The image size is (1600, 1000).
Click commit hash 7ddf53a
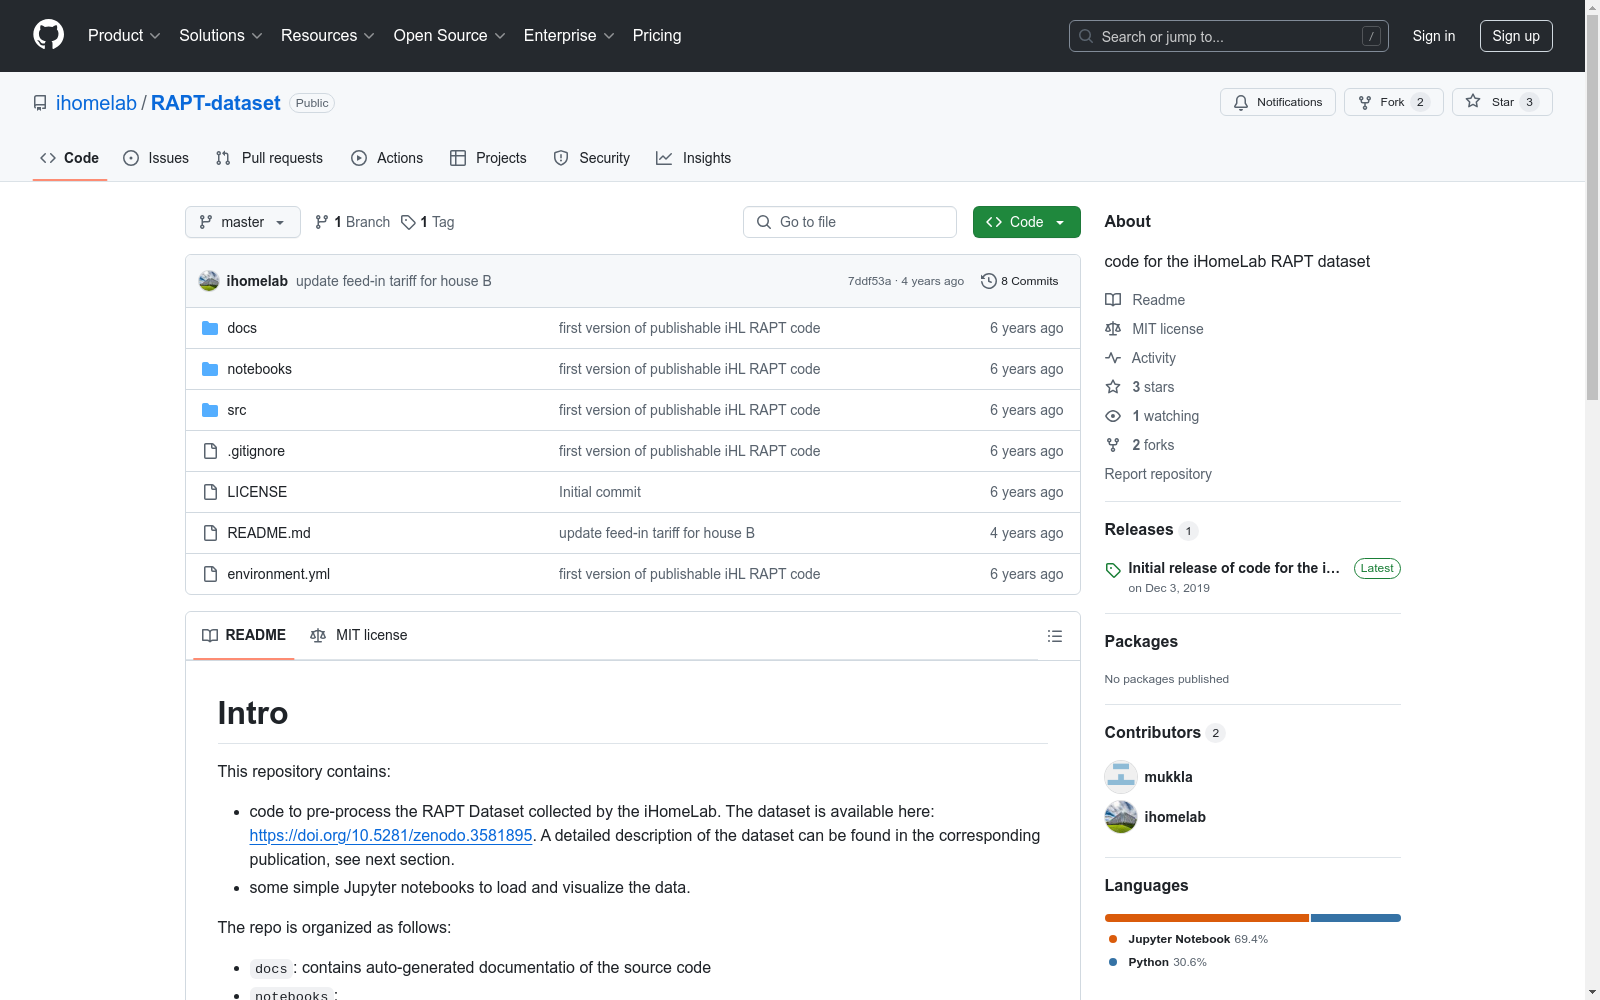[x=869, y=281]
